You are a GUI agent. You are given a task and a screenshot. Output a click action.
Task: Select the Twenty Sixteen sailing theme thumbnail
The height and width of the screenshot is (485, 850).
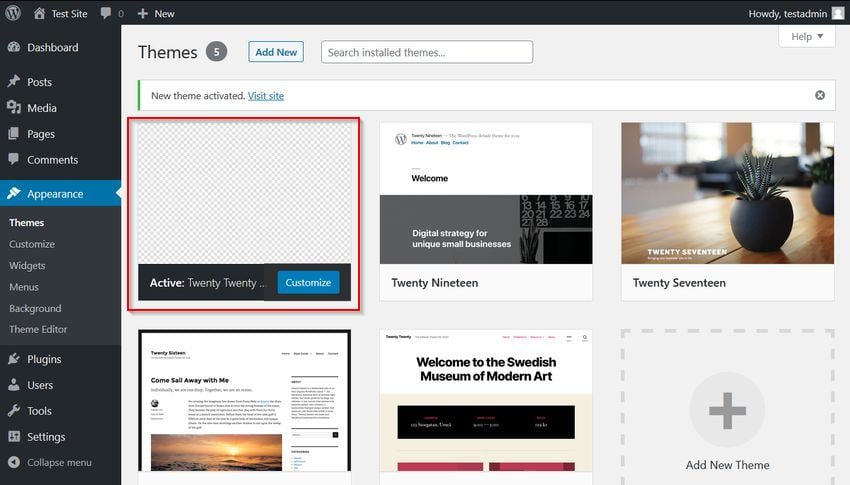pyautogui.click(x=244, y=400)
